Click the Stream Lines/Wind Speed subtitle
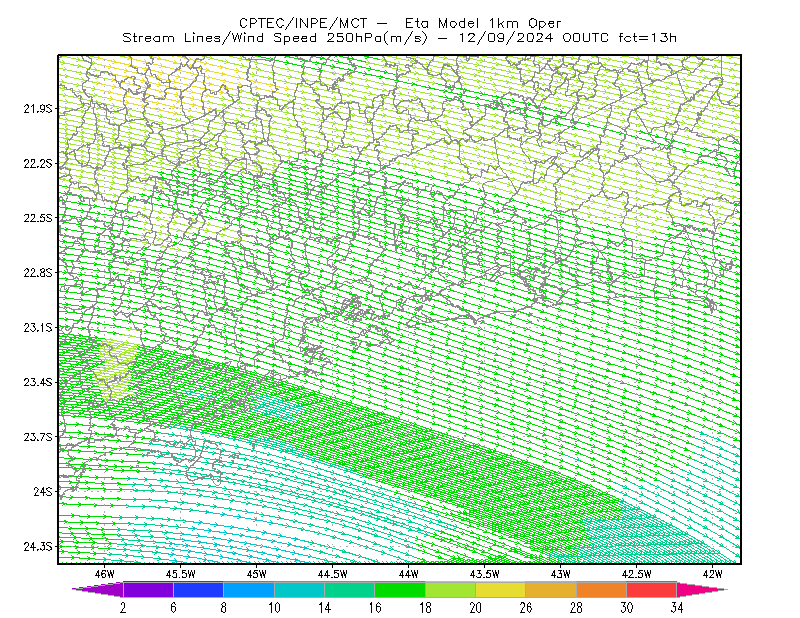Image resolution: width=800 pixels, height=618 pixels. click(275, 38)
